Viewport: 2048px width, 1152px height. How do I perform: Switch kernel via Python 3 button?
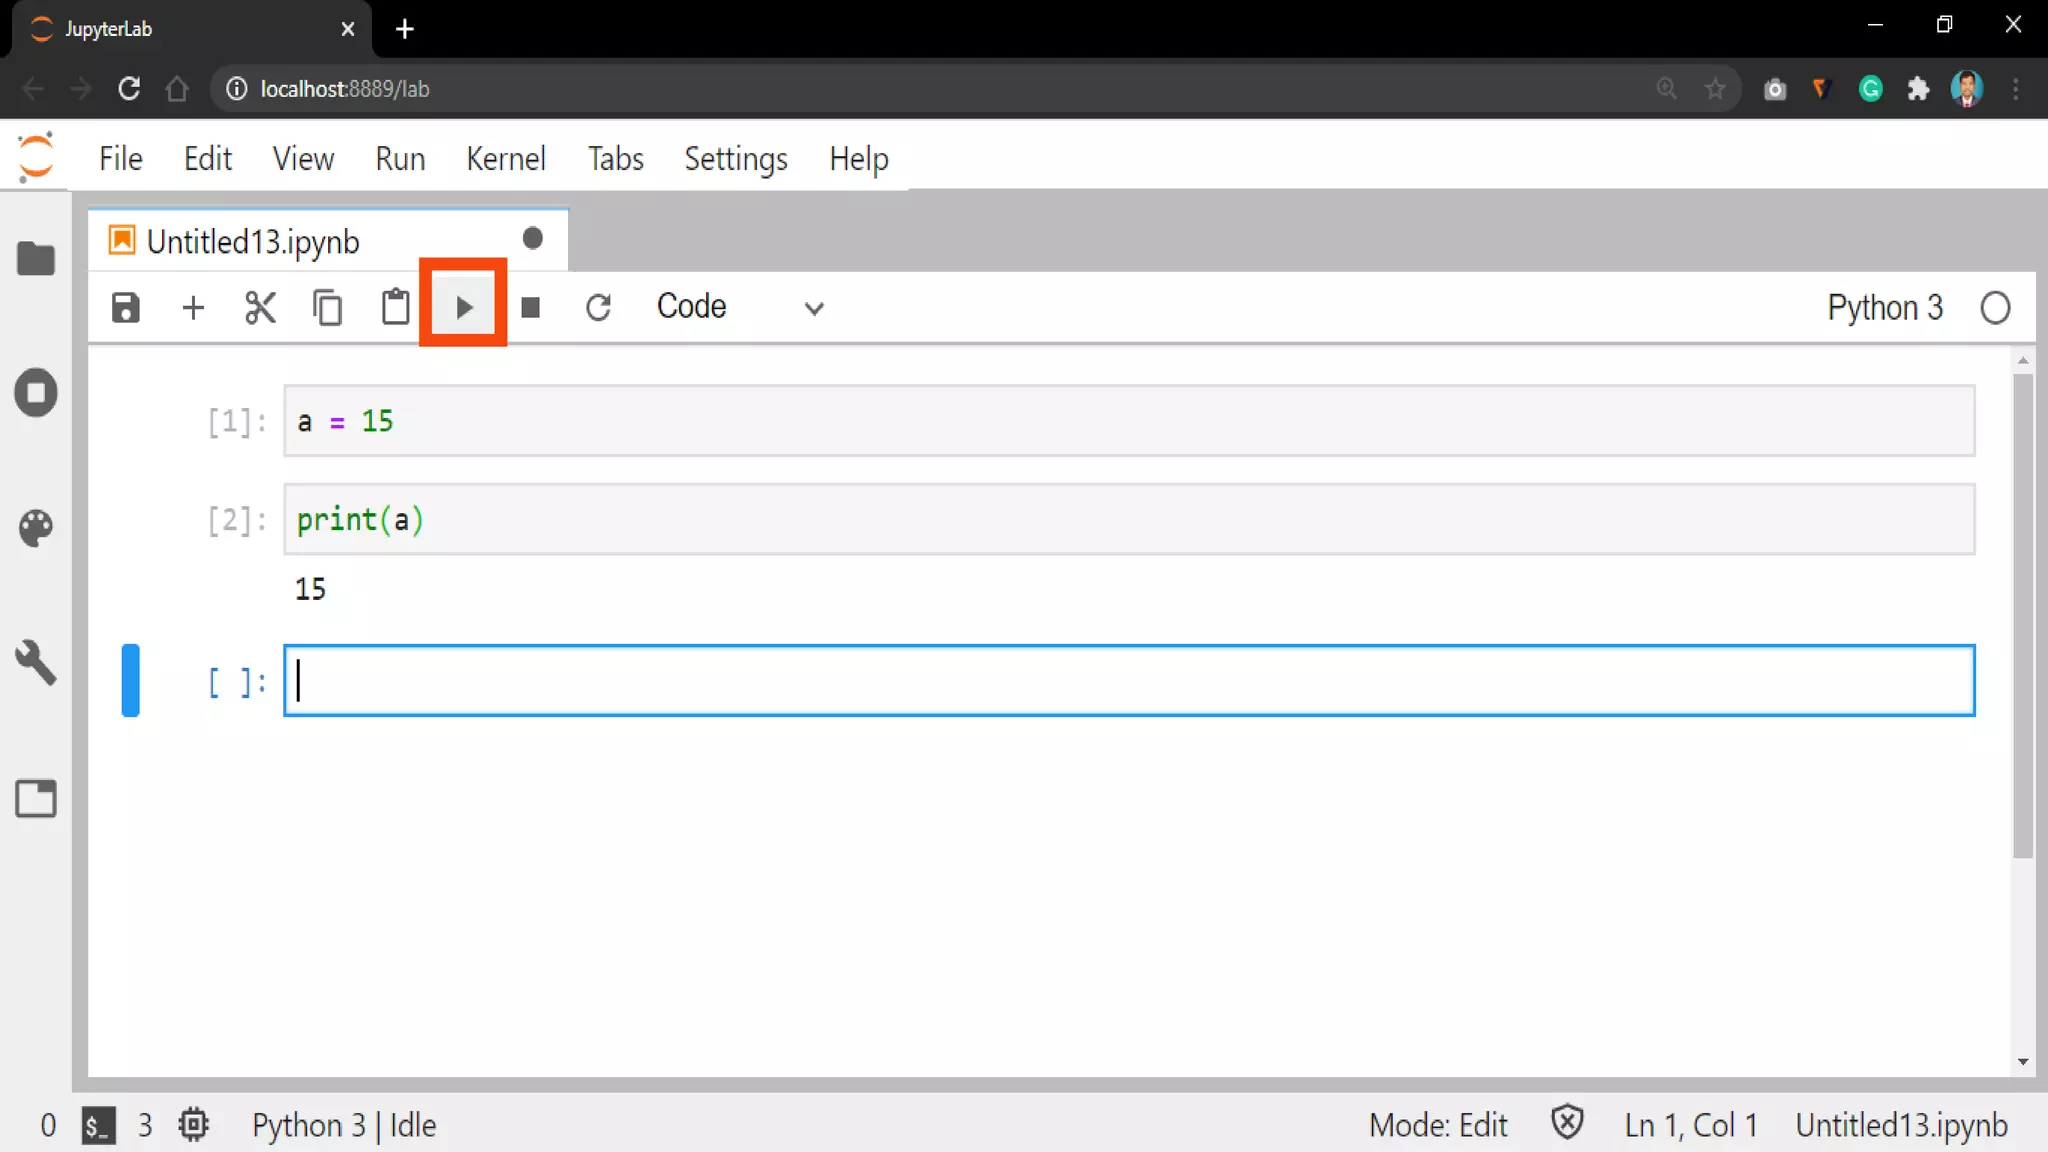coord(1884,307)
